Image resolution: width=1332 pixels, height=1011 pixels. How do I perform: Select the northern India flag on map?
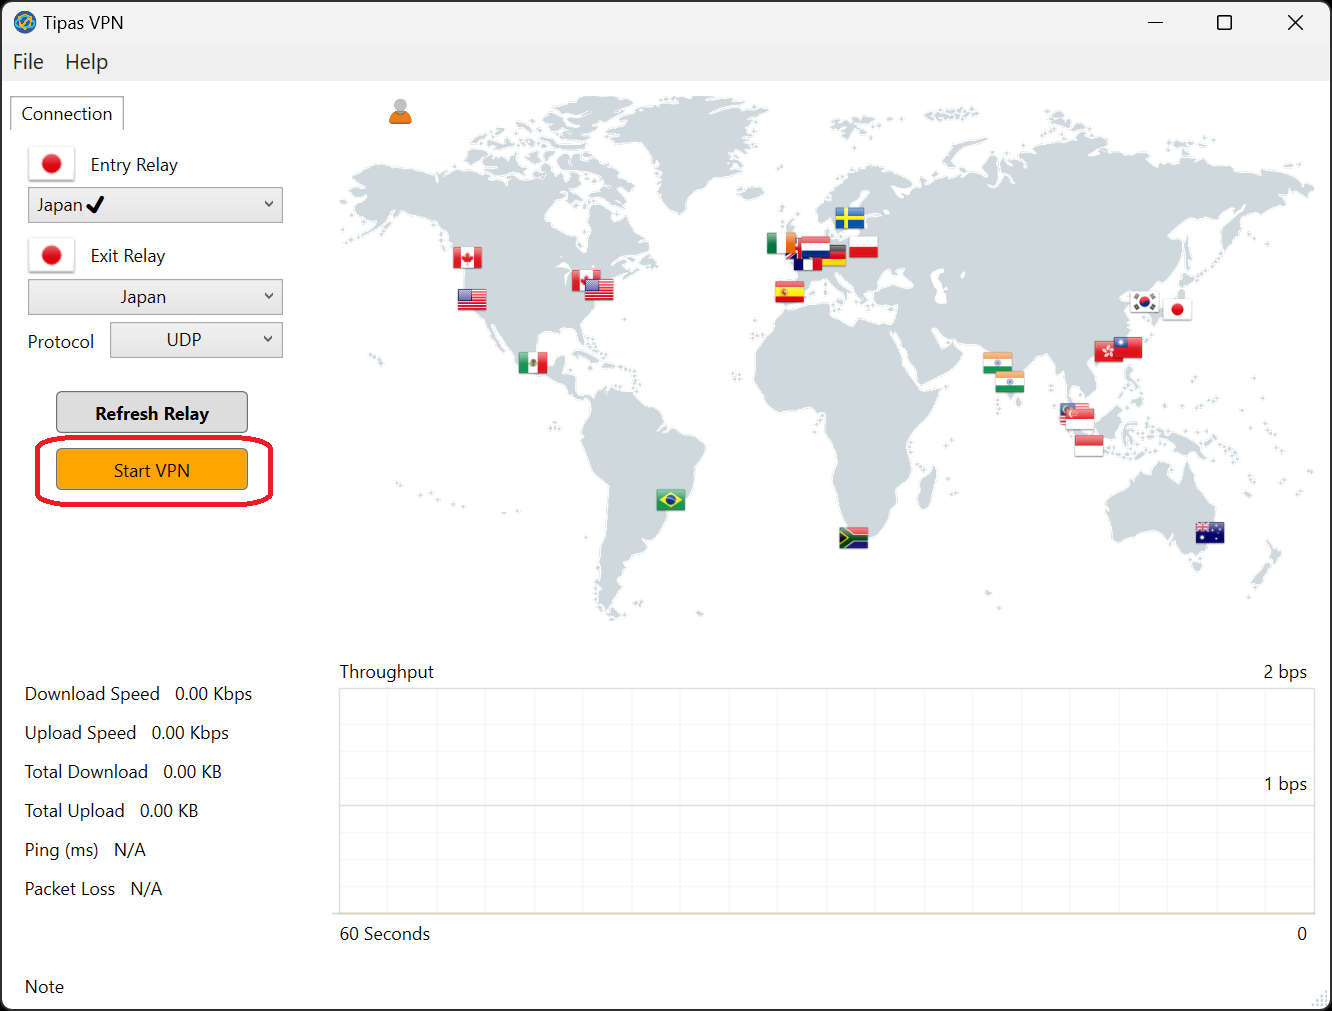pyautogui.click(x=997, y=361)
